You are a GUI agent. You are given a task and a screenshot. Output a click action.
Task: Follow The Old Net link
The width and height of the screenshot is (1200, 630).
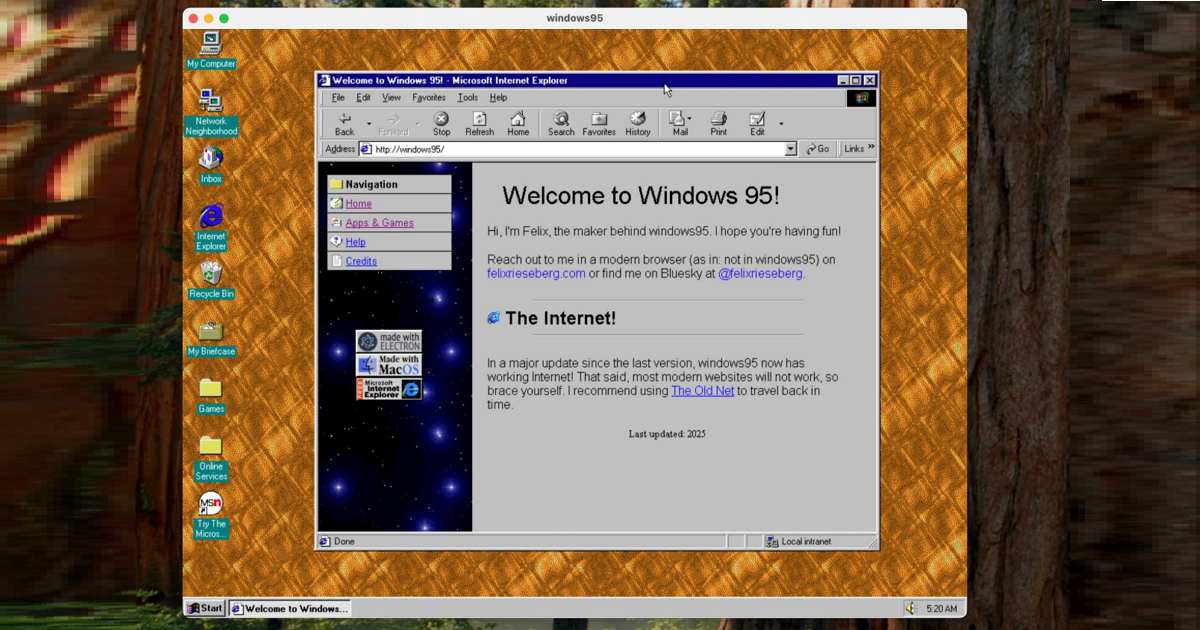point(702,391)
